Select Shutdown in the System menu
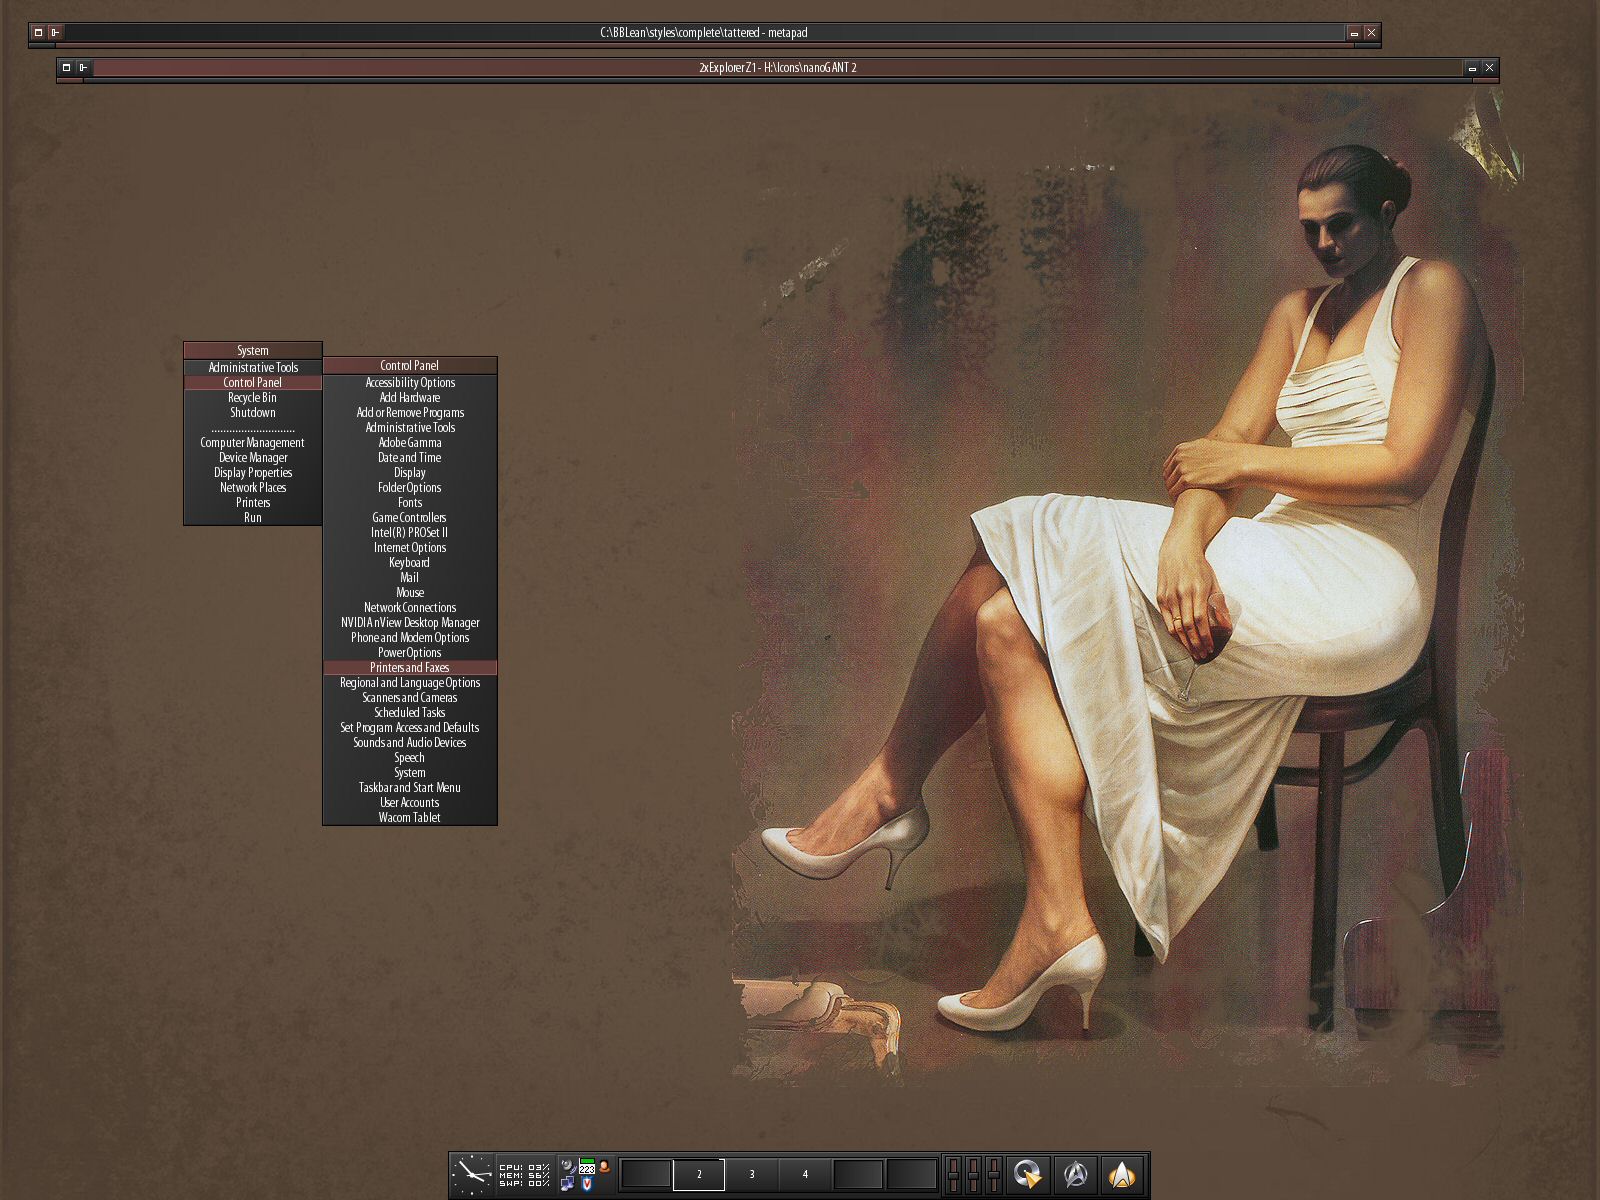This screenshot has width=1600, height=1200. coord(253,412)
